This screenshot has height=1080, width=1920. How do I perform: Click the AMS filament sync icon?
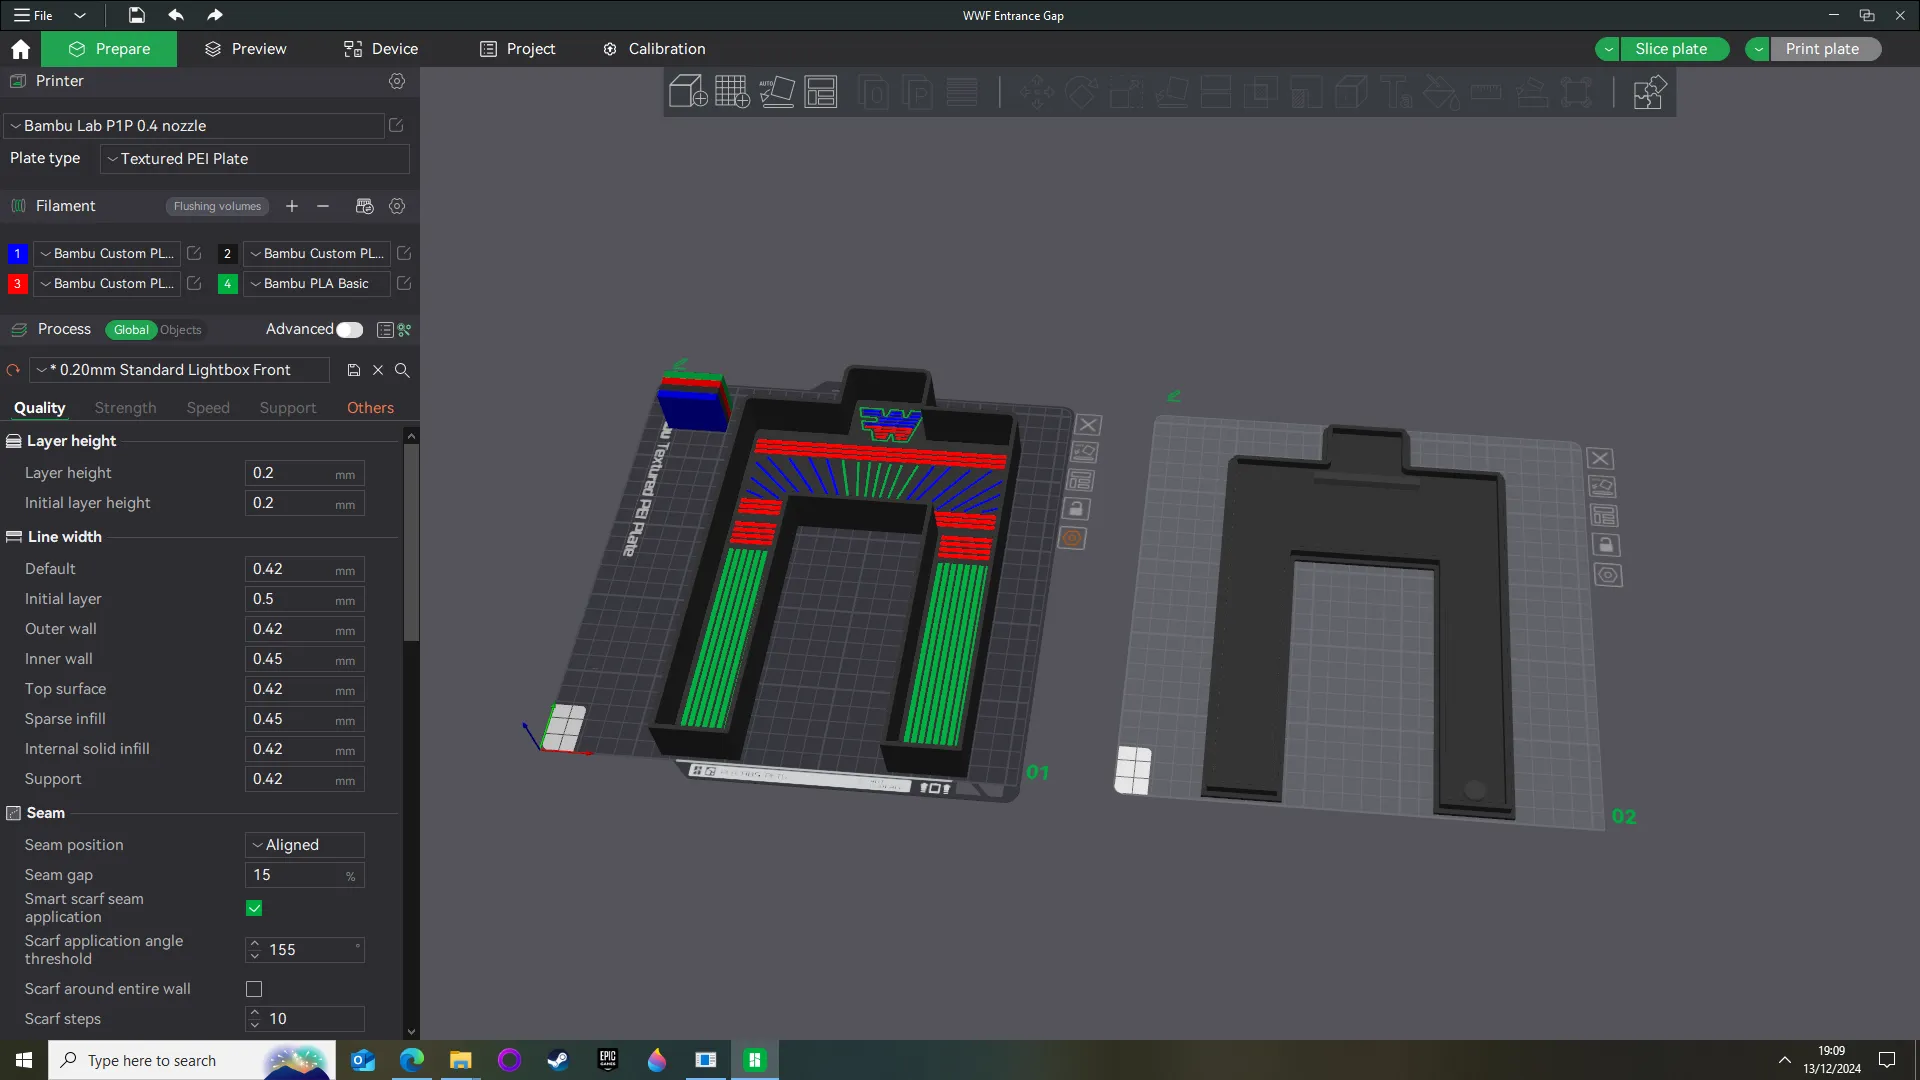tap(364, 206)
